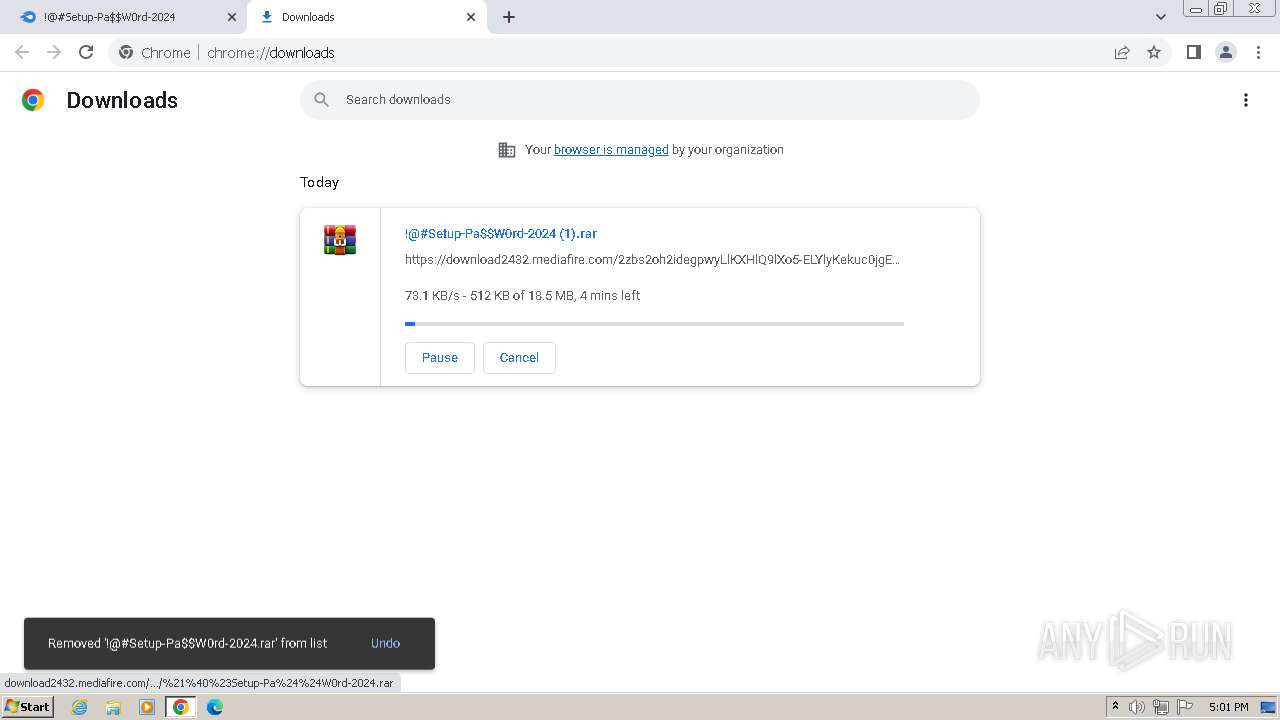Undo the removal from list

[x=385, y=643]
